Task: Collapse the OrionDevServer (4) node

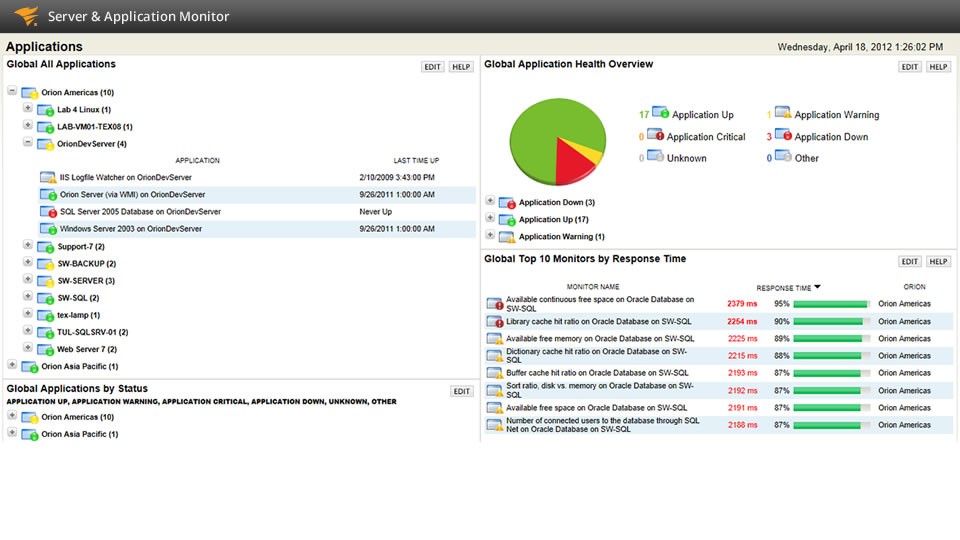Action: tap(28, 143)
